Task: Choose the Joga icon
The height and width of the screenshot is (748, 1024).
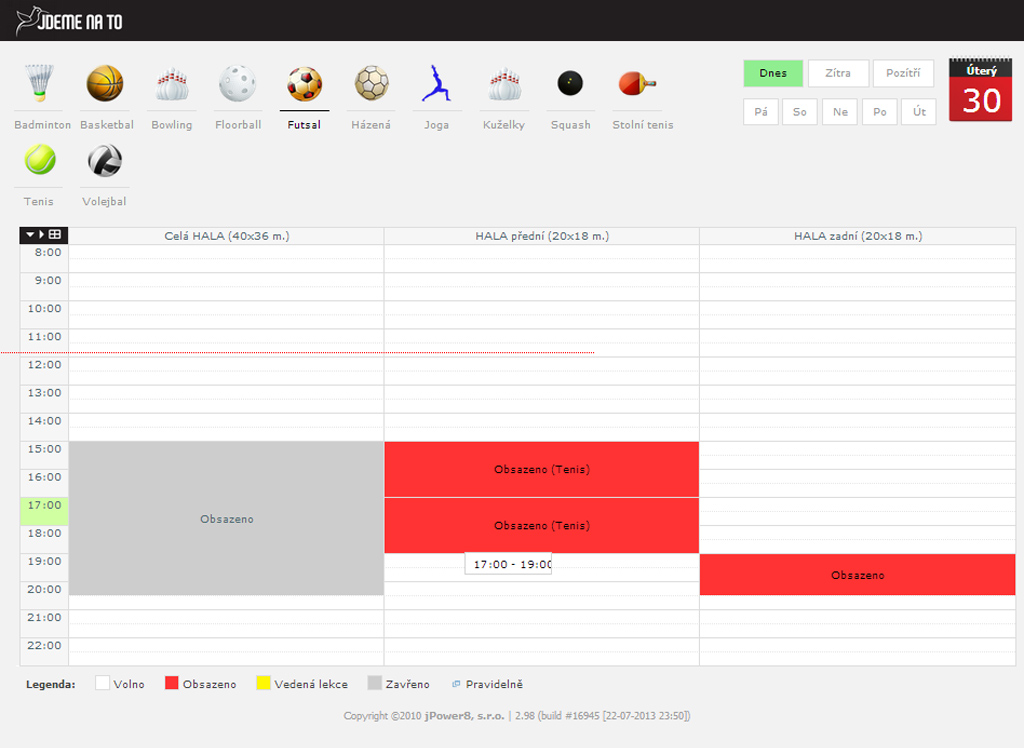Action: click(436, 84)
